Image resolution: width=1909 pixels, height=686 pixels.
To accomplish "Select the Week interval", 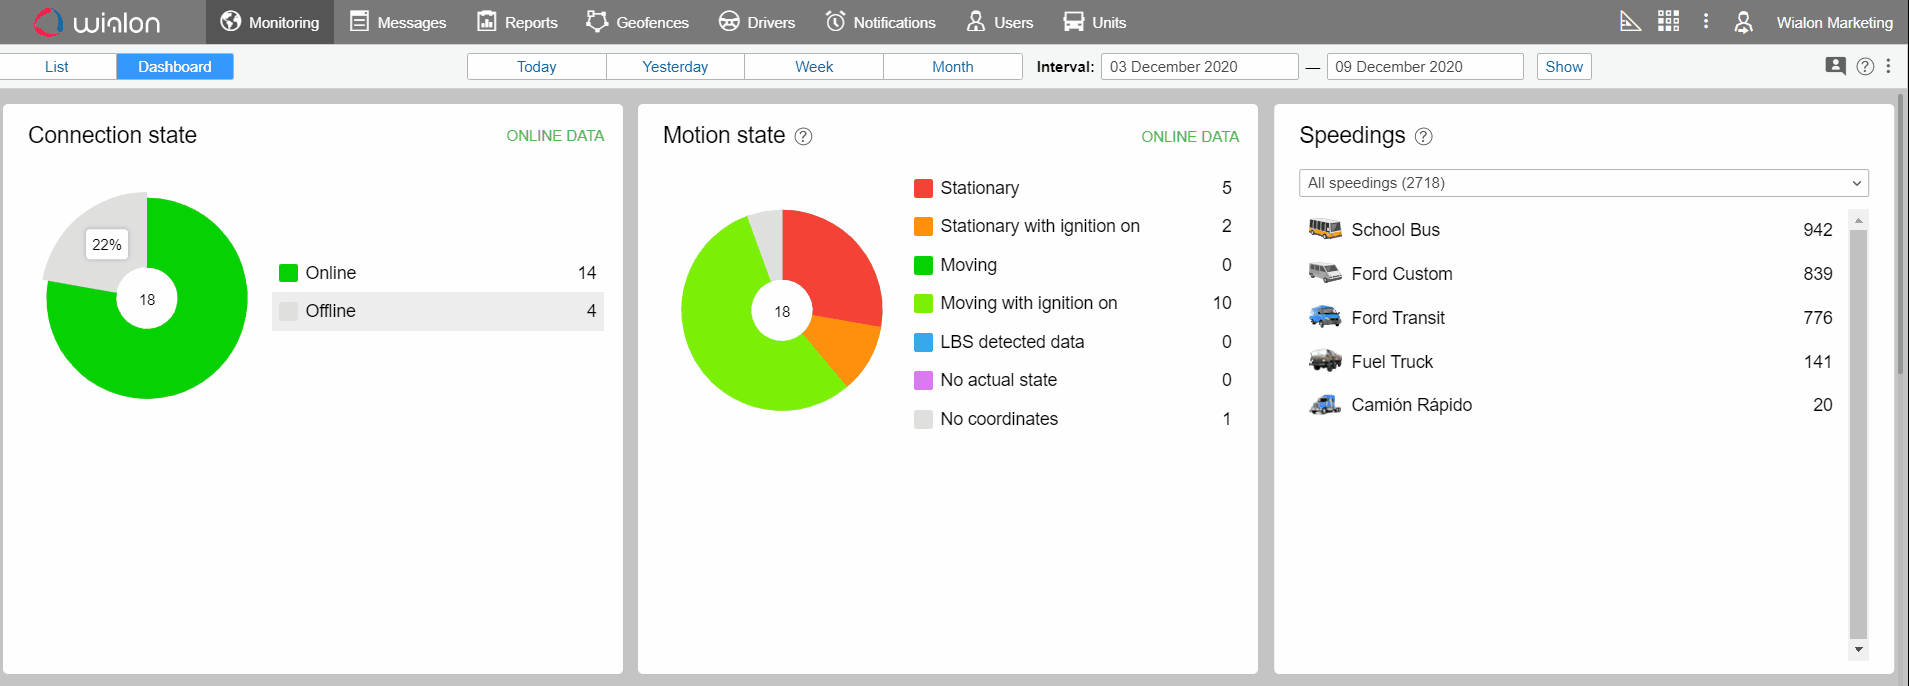I will tap(814, 66).
